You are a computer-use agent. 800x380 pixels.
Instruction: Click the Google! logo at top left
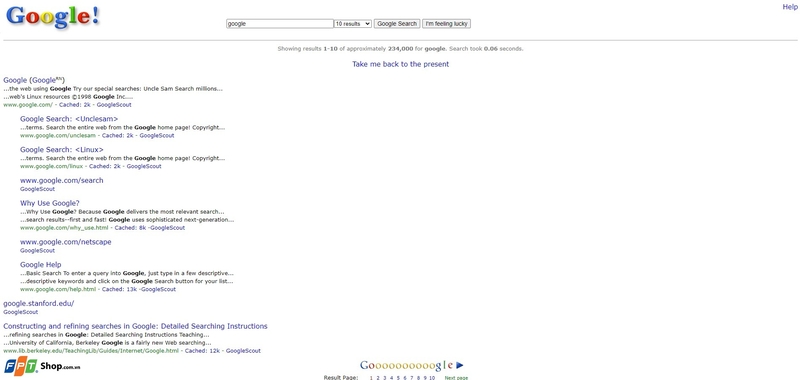coord(53,17)
